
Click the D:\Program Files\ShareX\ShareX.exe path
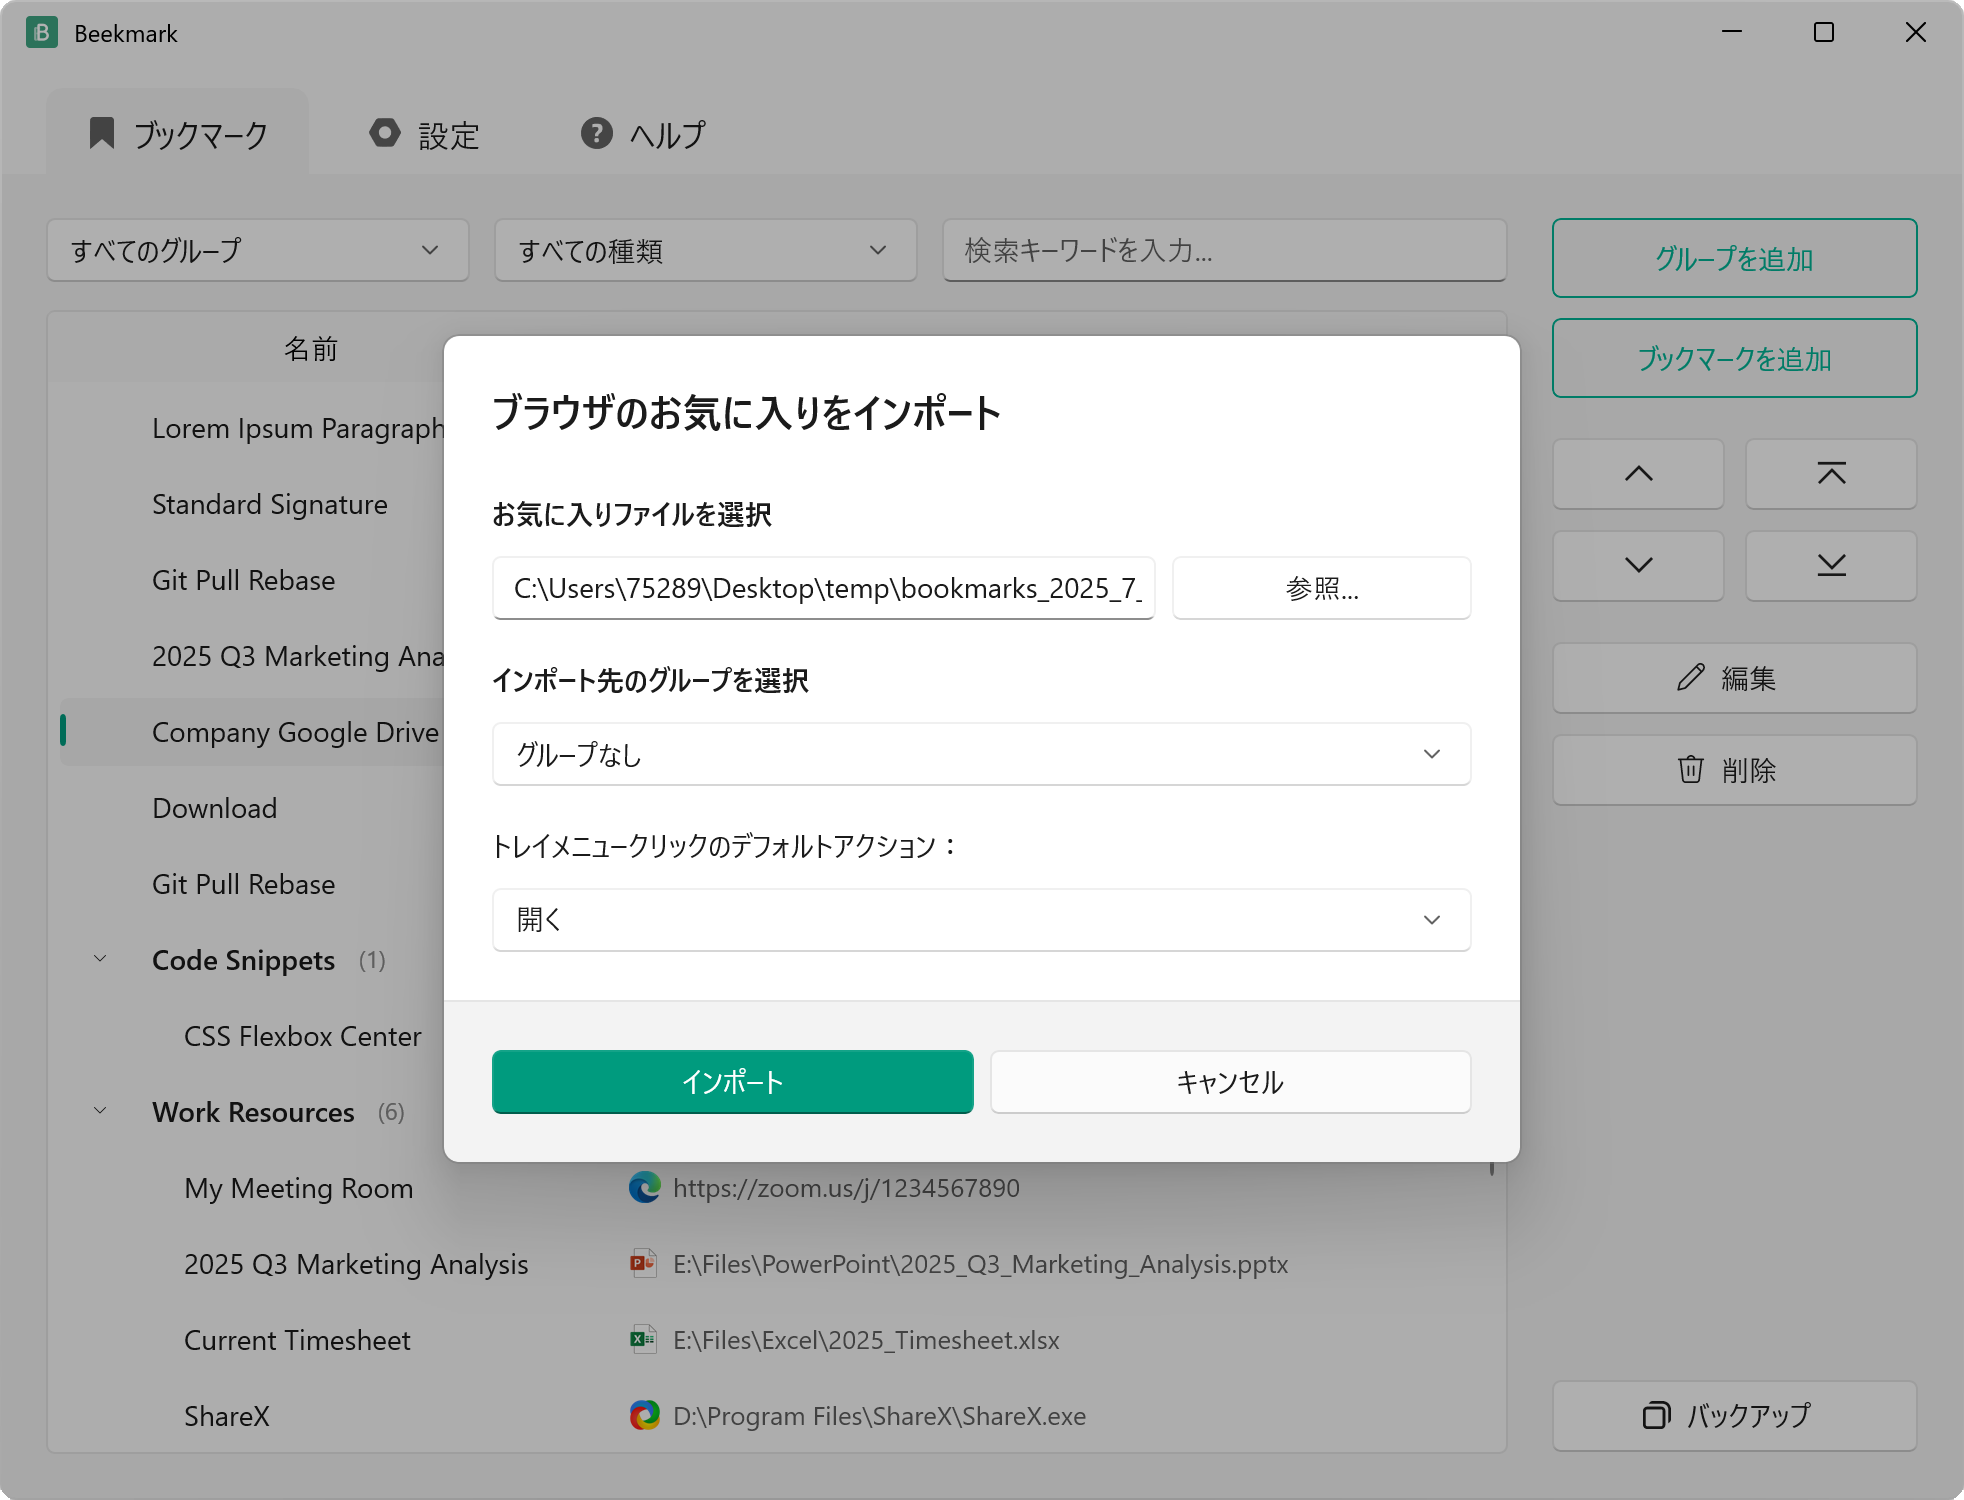[x=879, y=1416]
